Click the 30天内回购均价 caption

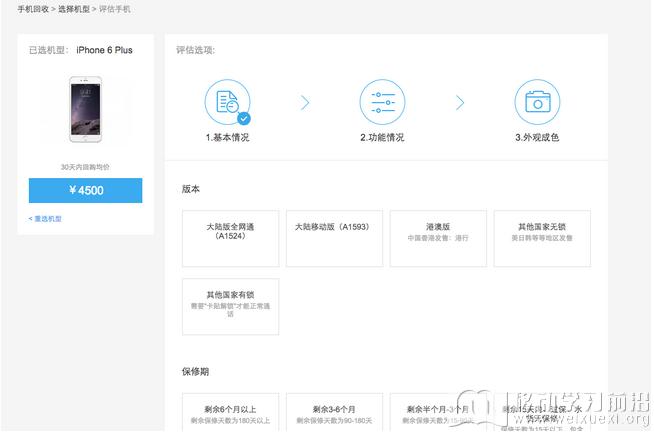pyautogui.click(x=85, y=167)
